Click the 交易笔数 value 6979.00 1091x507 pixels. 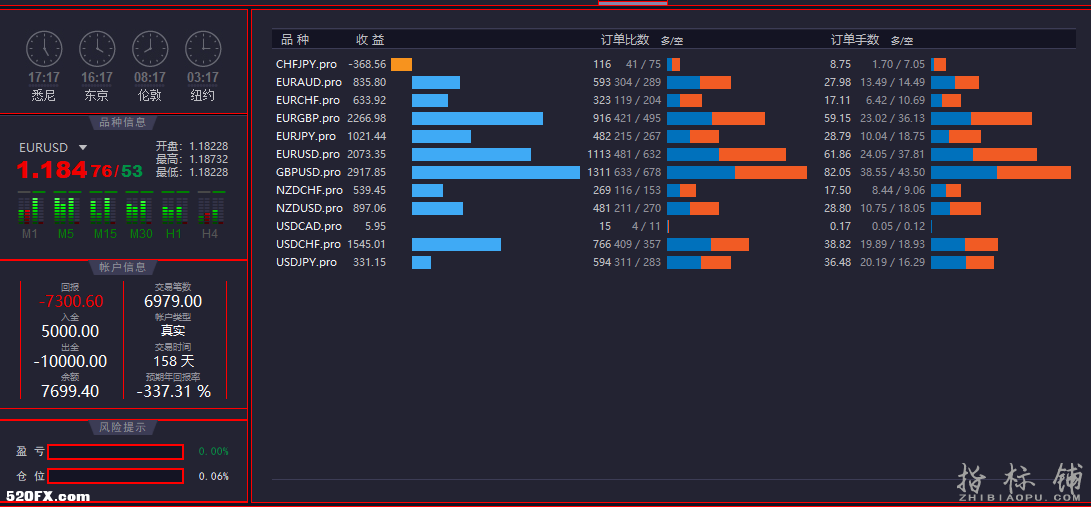click(173, 301)
